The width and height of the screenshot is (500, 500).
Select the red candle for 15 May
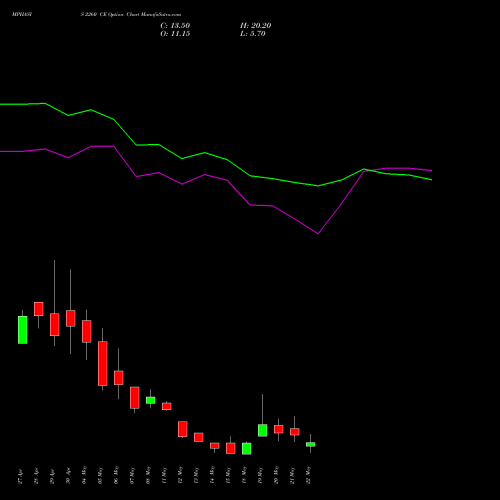(x=231, y=448)
